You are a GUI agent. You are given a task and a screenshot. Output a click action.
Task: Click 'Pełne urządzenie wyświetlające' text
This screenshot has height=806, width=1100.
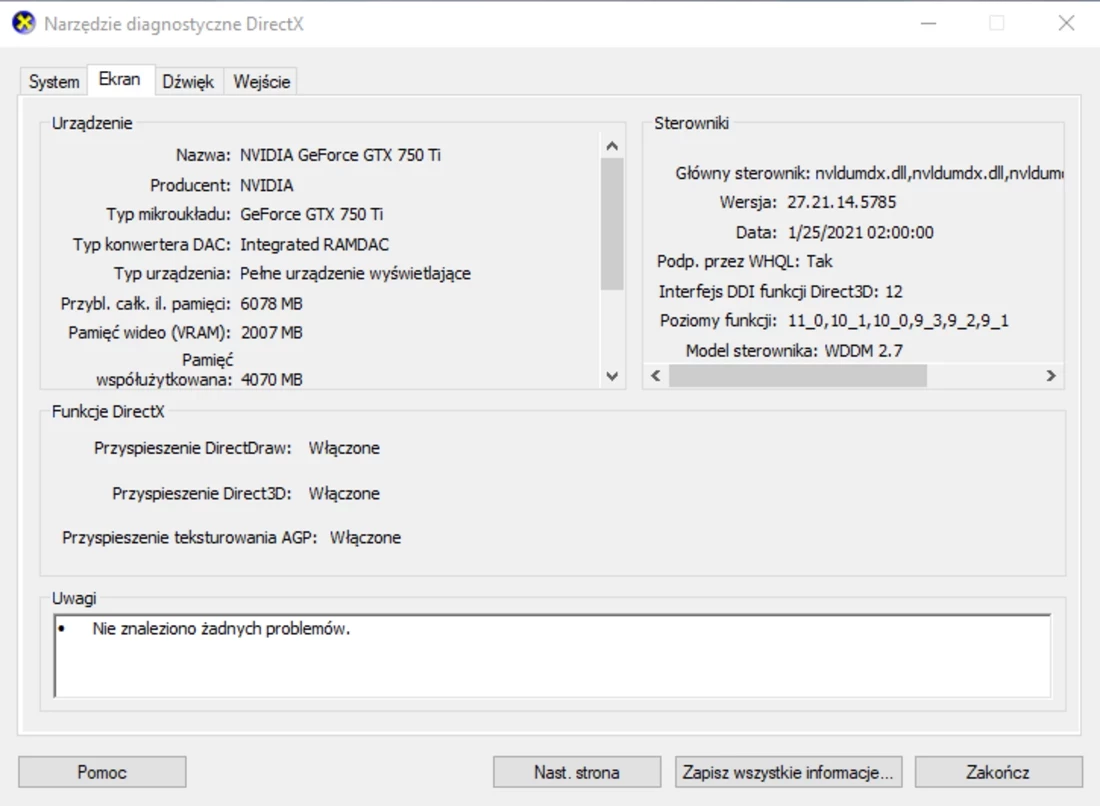point(355,274)
